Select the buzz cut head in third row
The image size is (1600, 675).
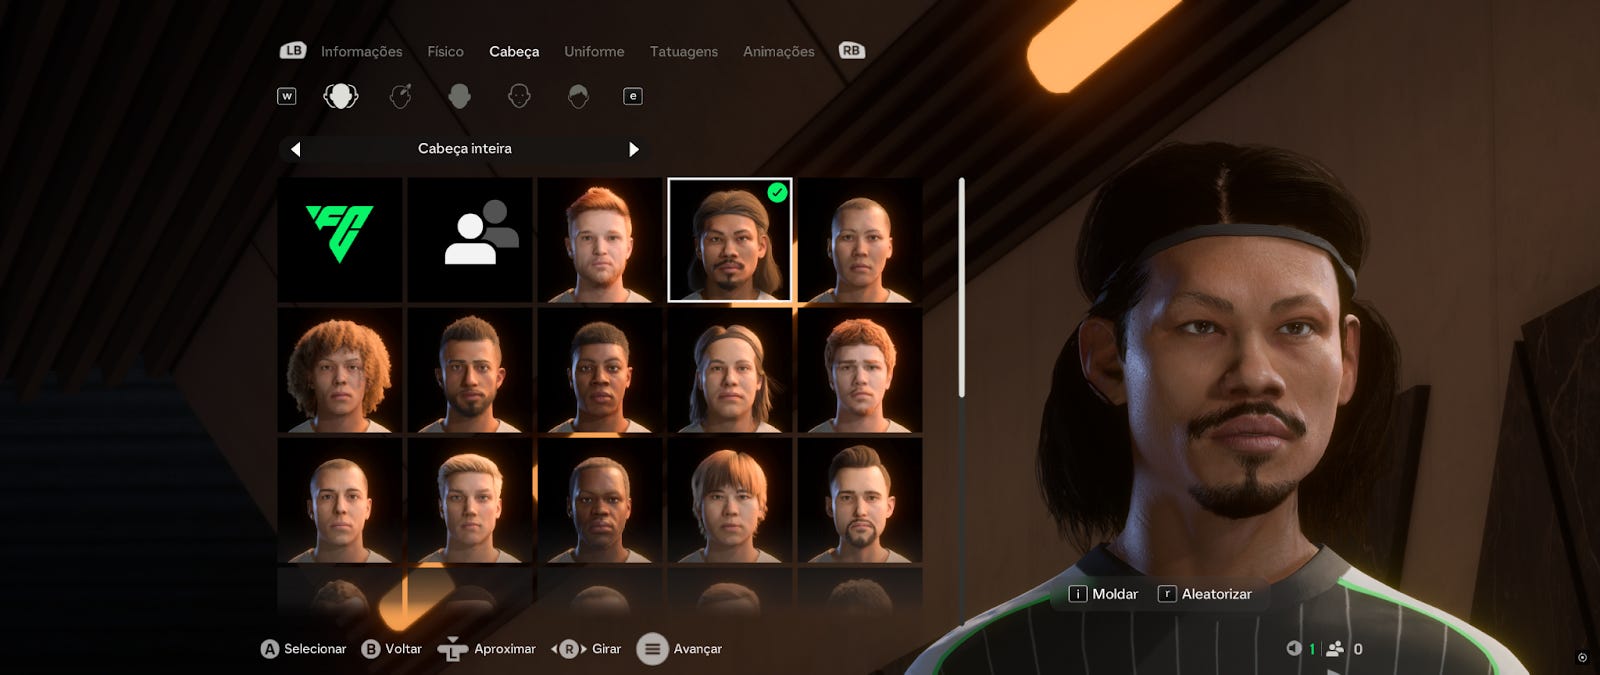pyautogui.click(x=340, y=500)
